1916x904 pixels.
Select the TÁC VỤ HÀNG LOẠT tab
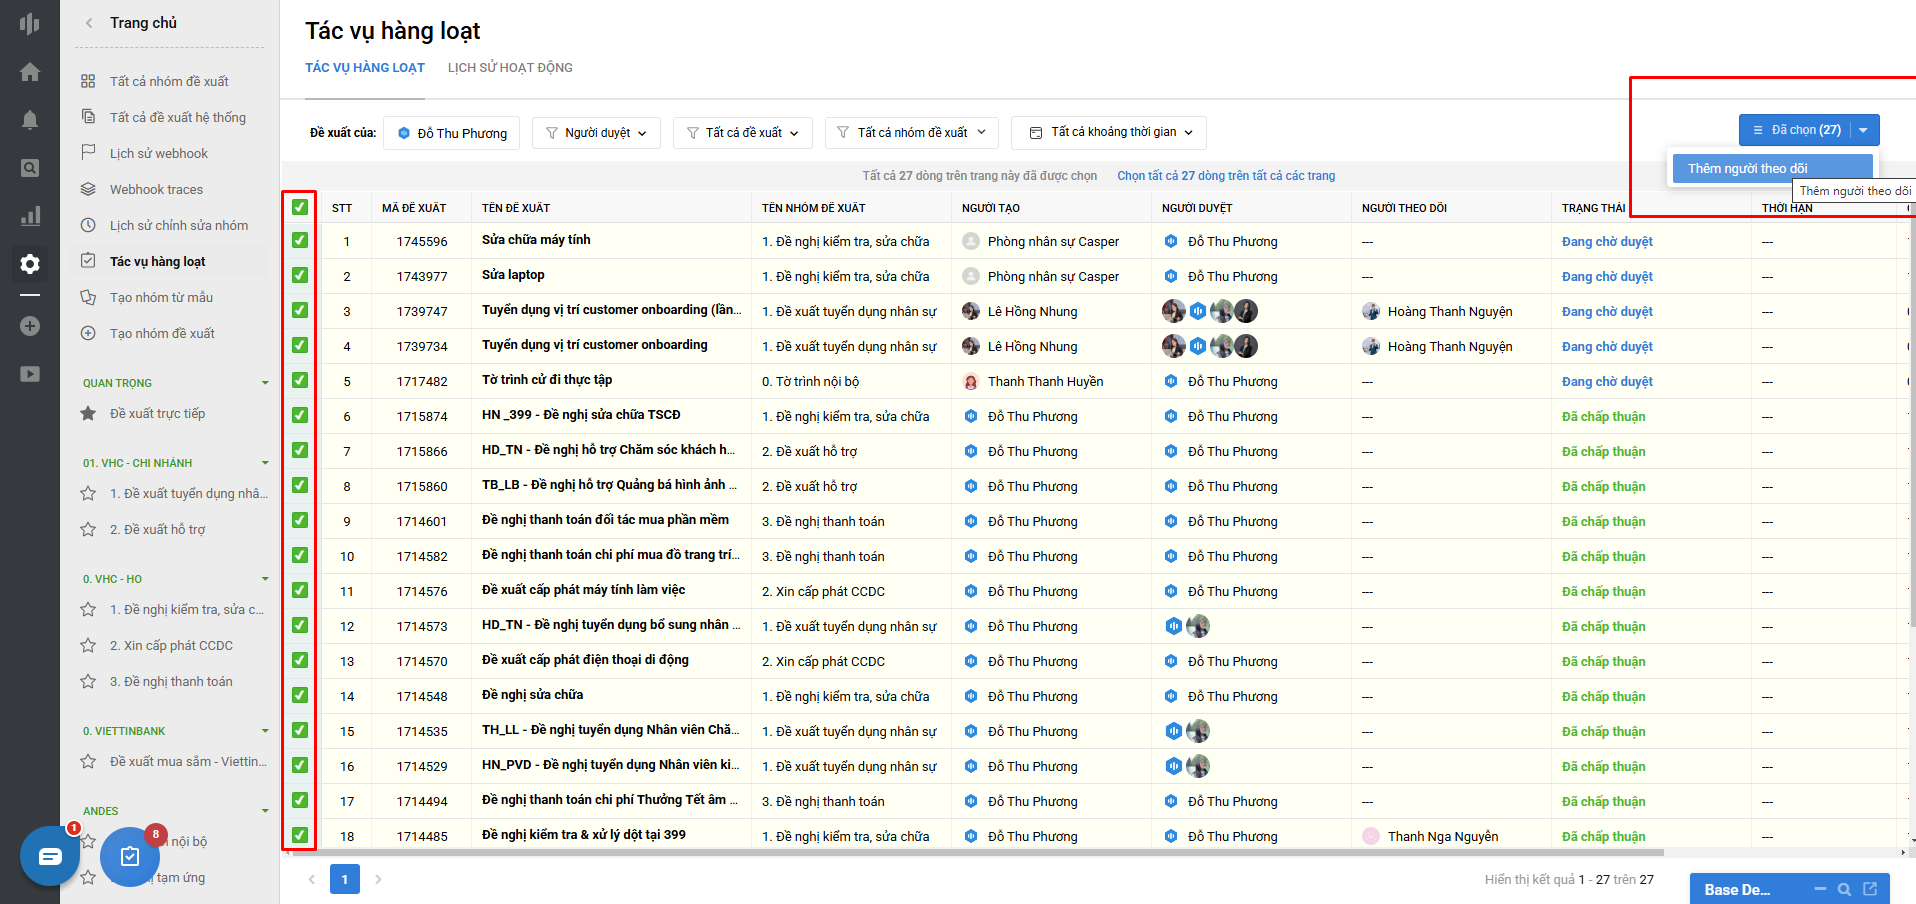point(365,68)
